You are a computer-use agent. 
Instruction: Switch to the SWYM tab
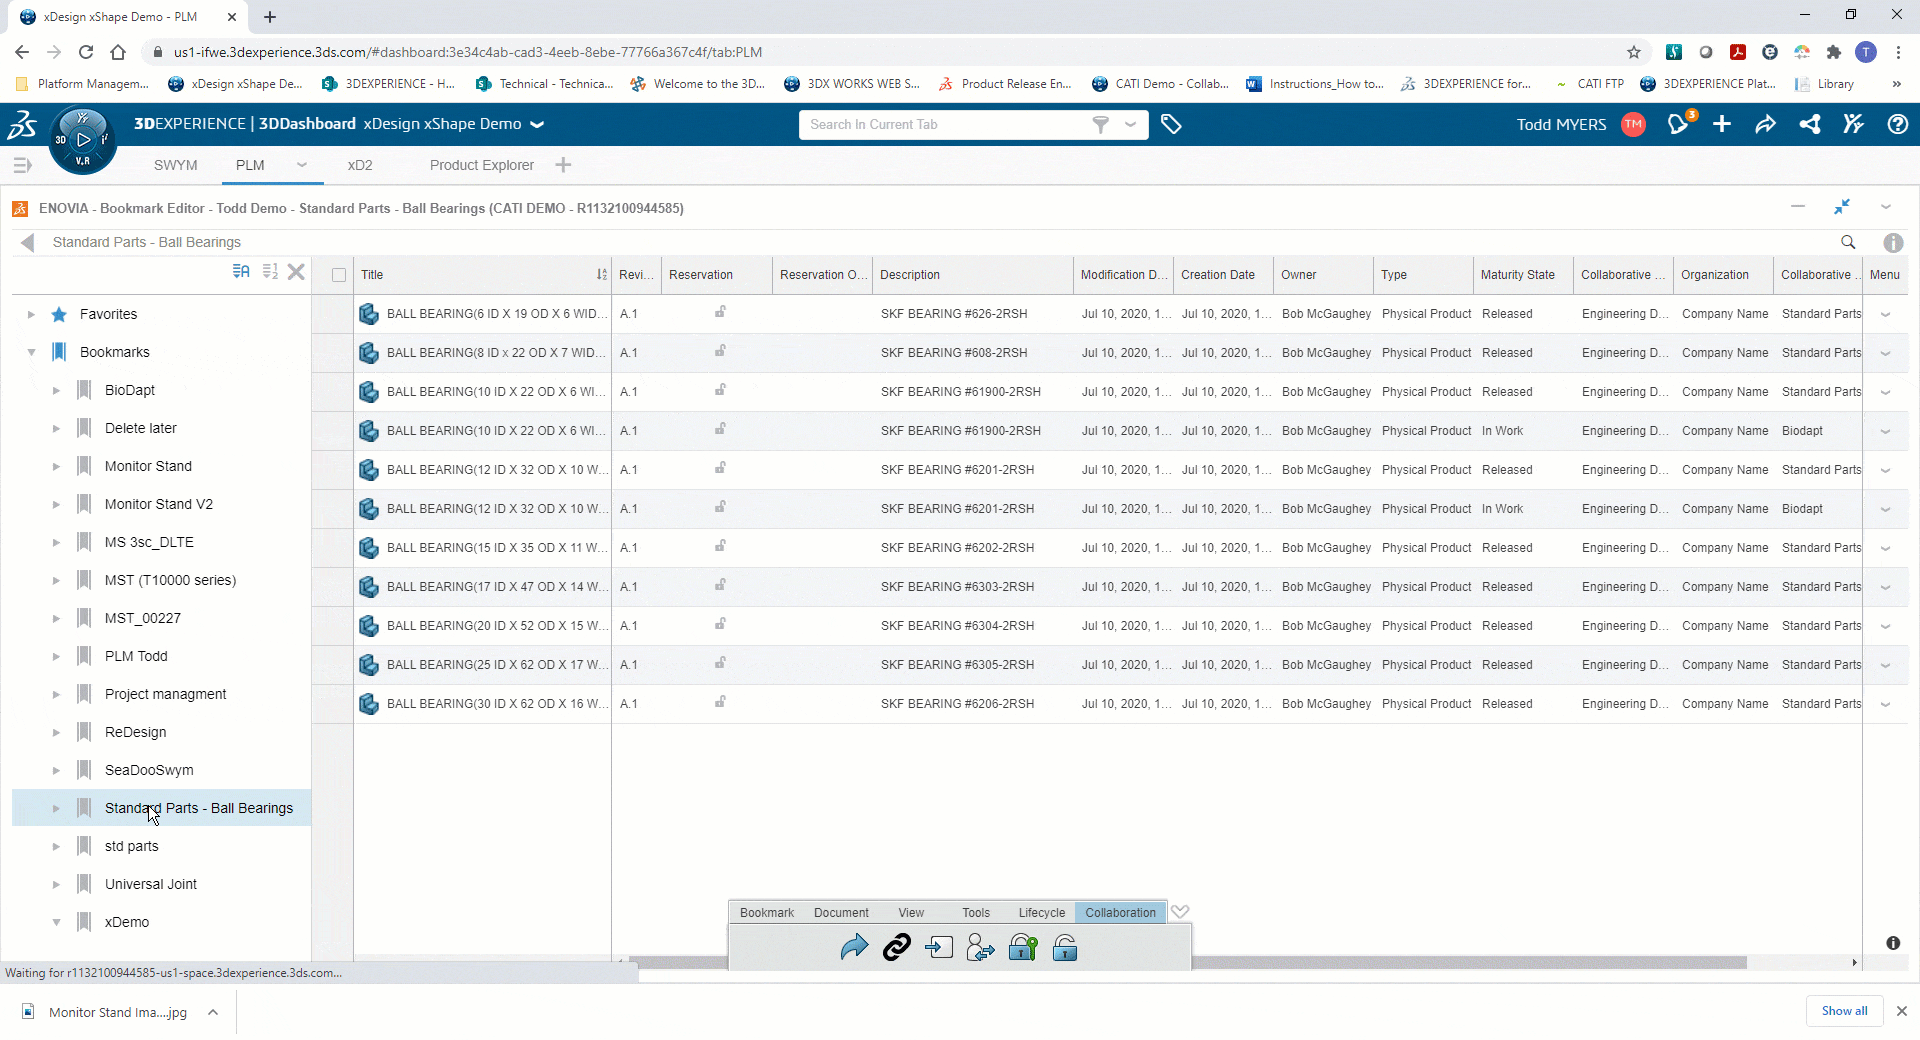[176, 165]
